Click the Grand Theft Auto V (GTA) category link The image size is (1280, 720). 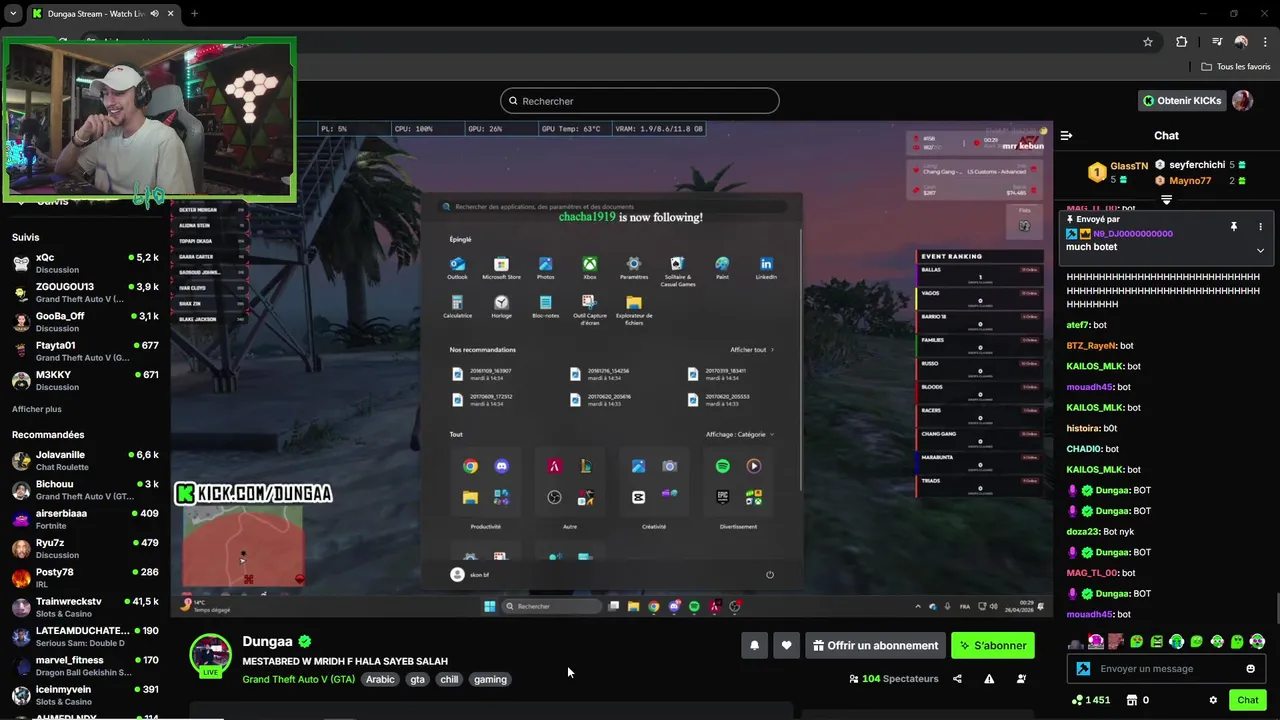pyautogui.click(x=298, y=679)
